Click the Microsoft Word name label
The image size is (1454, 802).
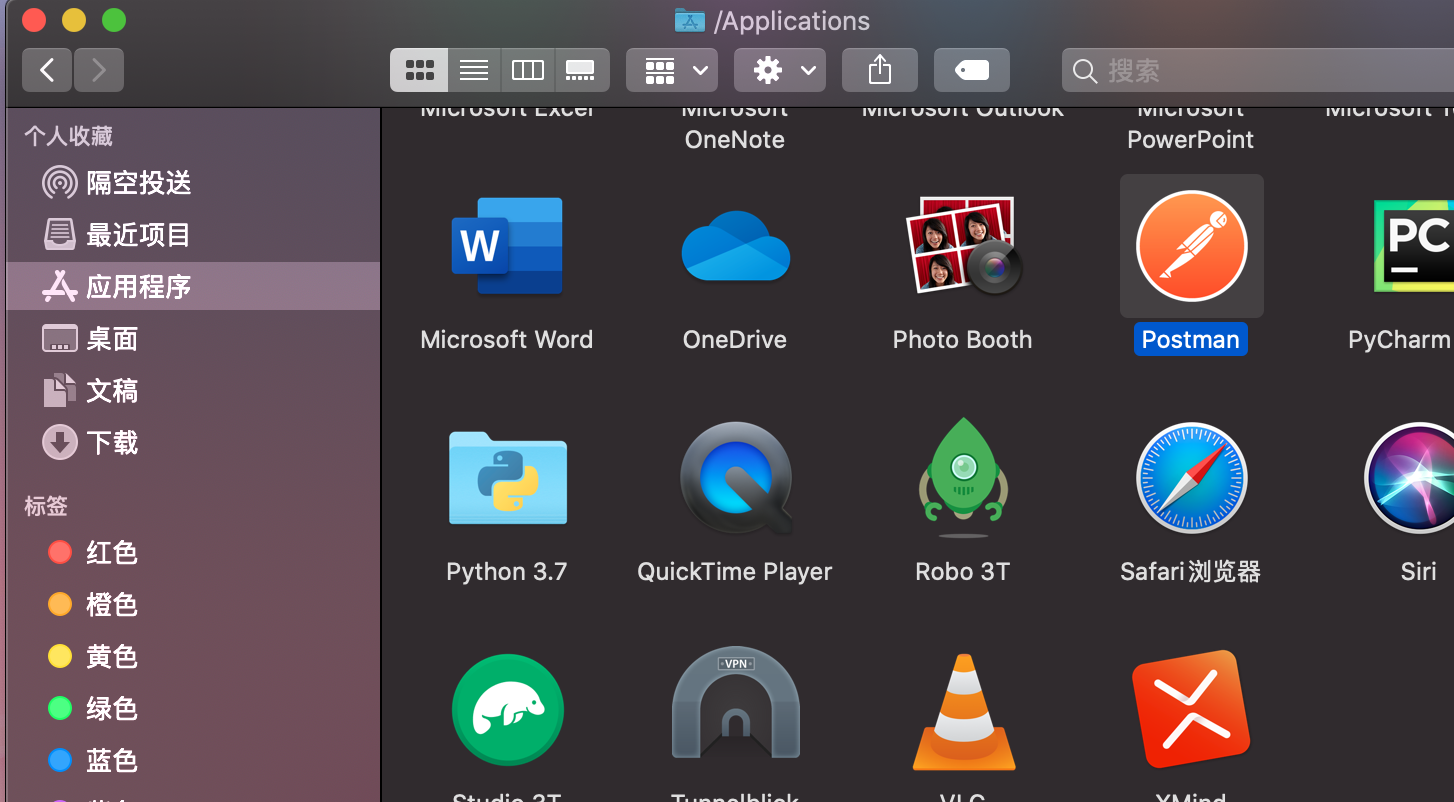click(507, 339)
